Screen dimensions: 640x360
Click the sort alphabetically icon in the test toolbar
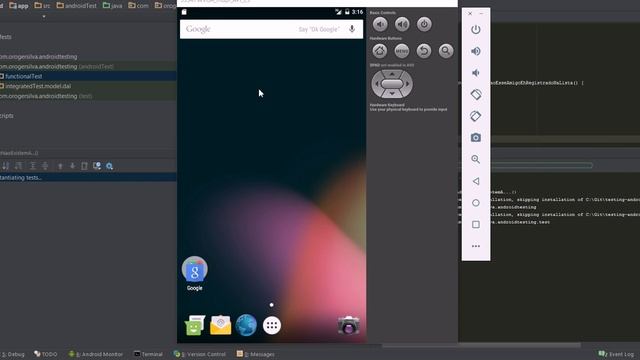point(6,166)
